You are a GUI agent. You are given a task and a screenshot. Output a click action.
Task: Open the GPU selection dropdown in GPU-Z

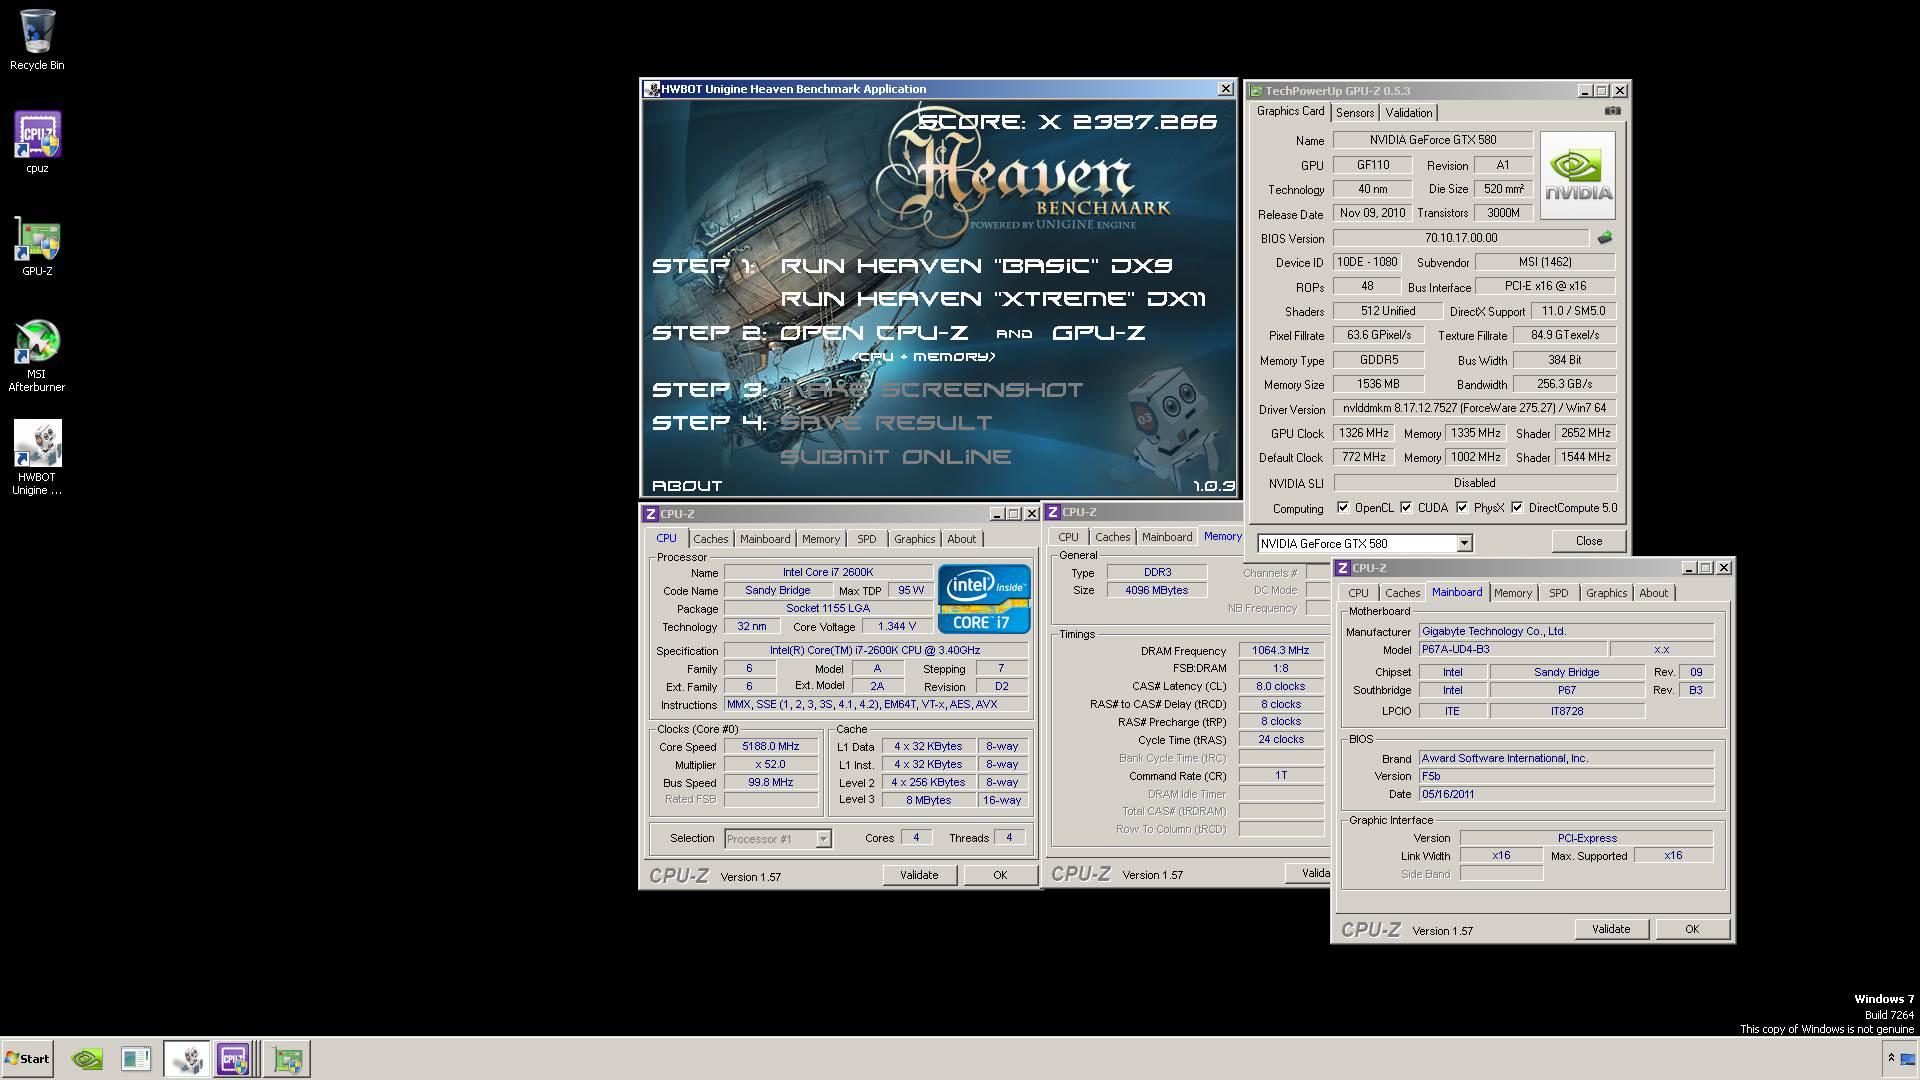(x=1463, y=543)
